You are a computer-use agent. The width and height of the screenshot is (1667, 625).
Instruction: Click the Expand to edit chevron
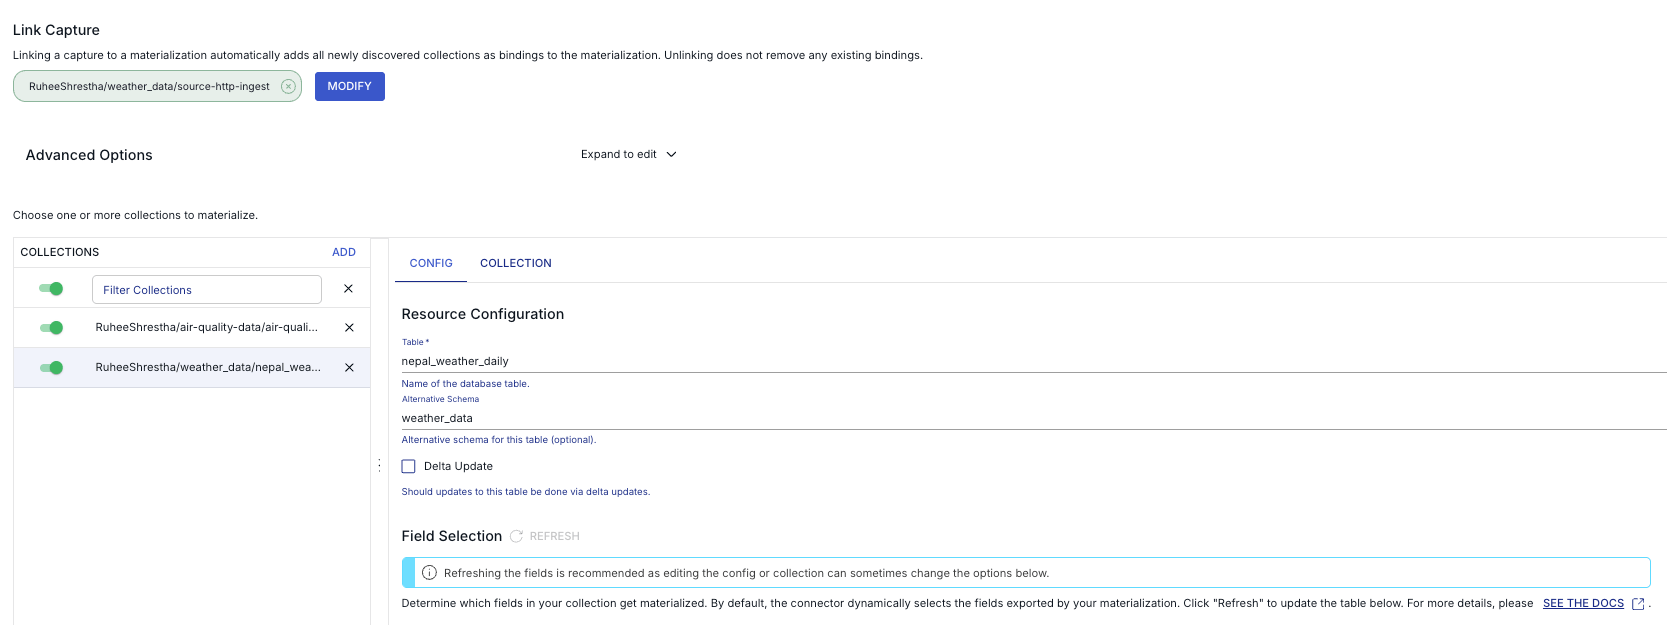672,155
